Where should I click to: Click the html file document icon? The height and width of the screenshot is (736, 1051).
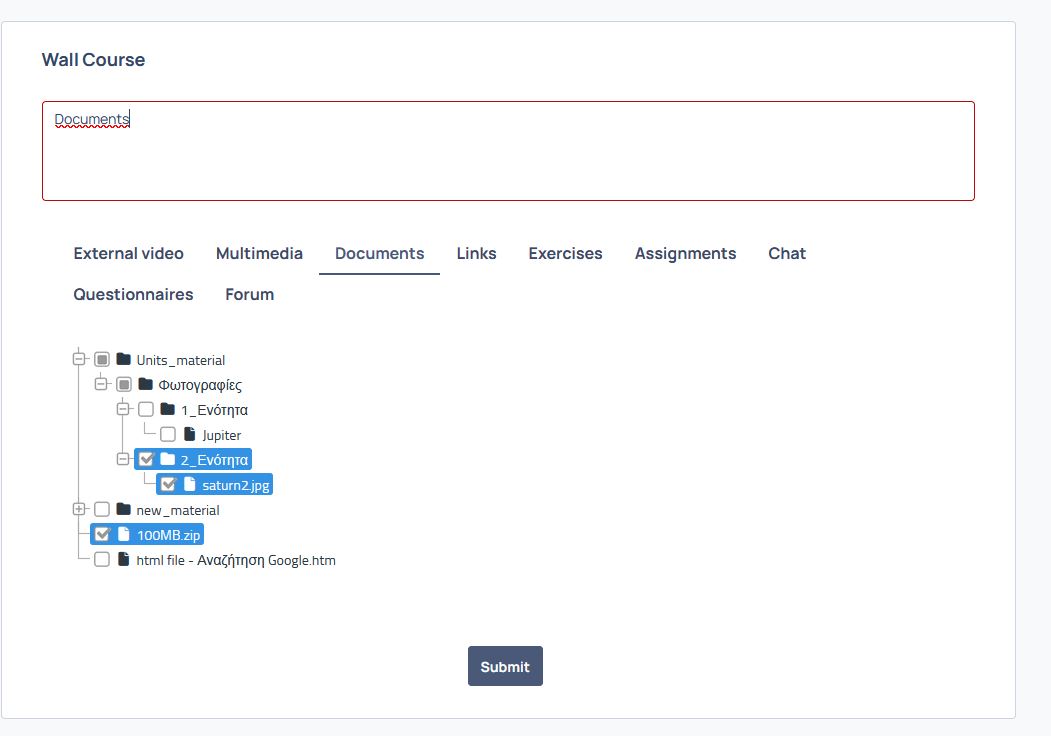pyautogui.click(x=123, y=559)
